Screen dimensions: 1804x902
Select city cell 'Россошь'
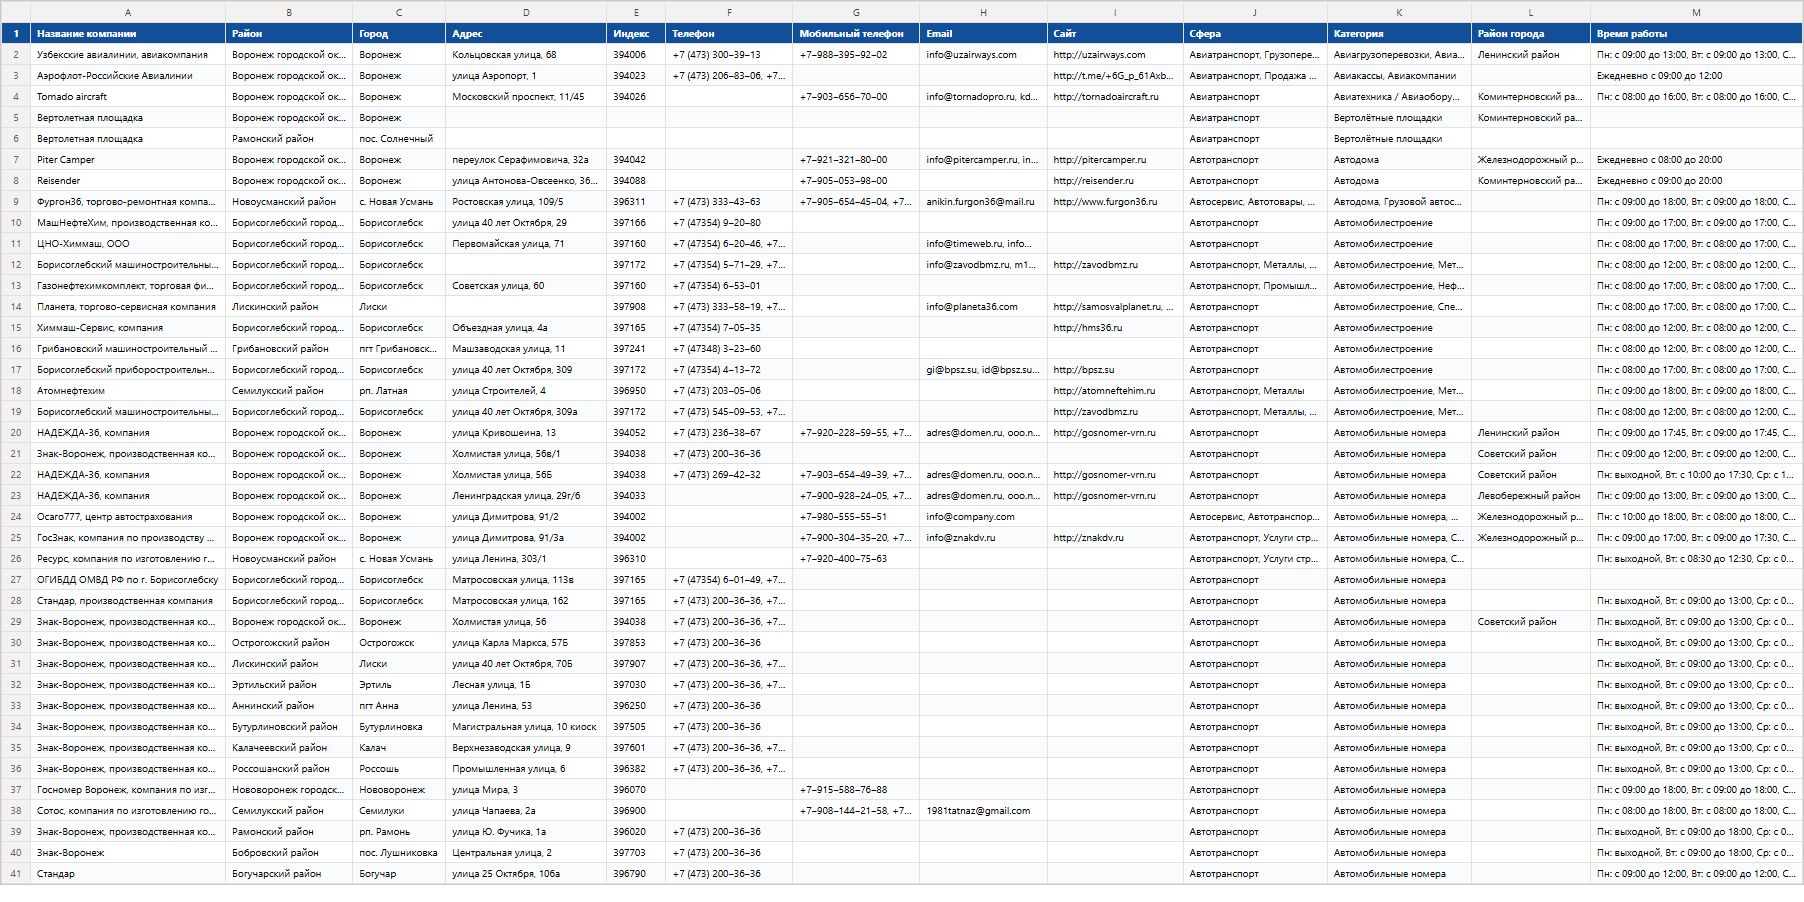click(x=399, y=769)
